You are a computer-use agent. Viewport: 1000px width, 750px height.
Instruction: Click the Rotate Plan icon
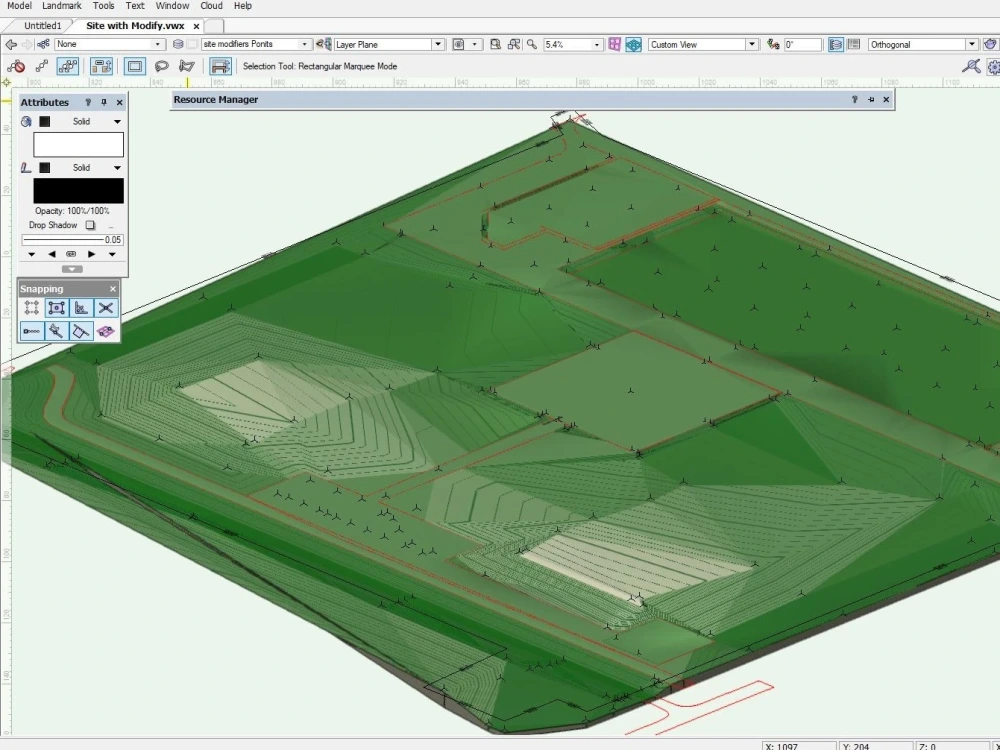coord(773,45)
